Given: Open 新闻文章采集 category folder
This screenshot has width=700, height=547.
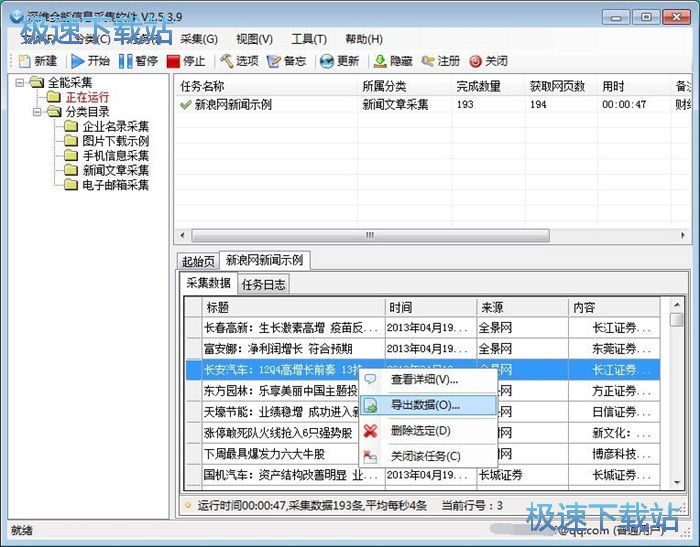Looking at the screenshot, I should (116, 170).
